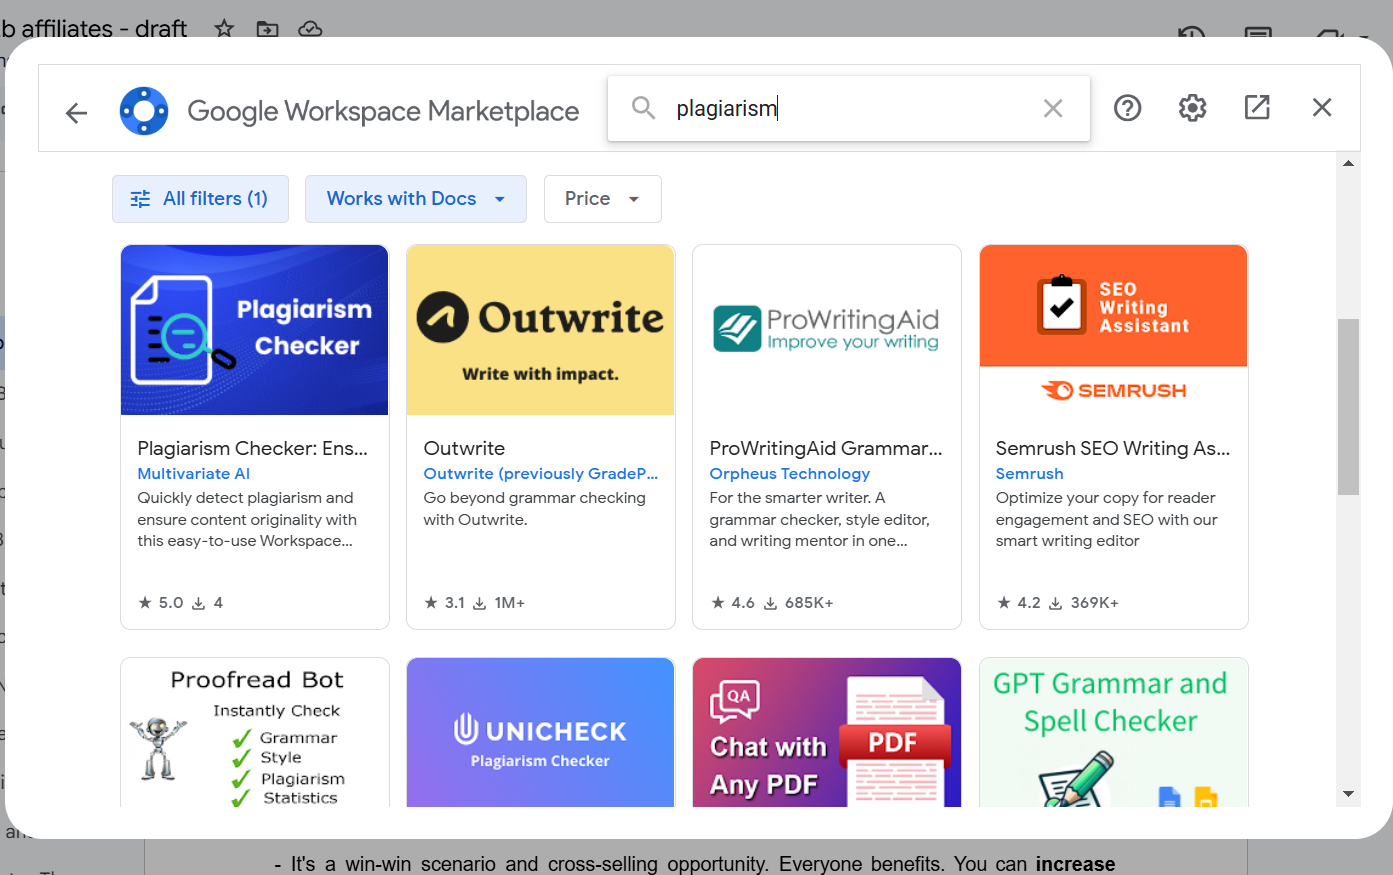Open Marketplace settings gear icon

tap(1192, 108)
